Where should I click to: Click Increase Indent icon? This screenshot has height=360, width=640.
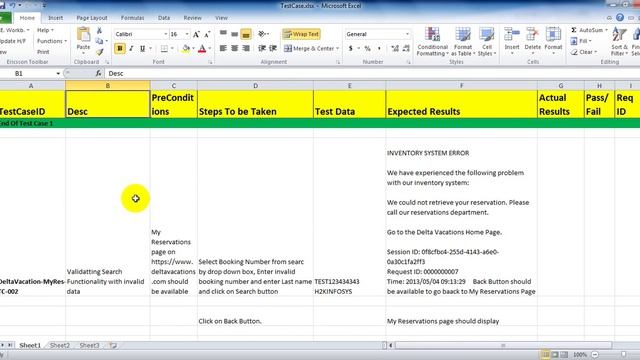273,49
